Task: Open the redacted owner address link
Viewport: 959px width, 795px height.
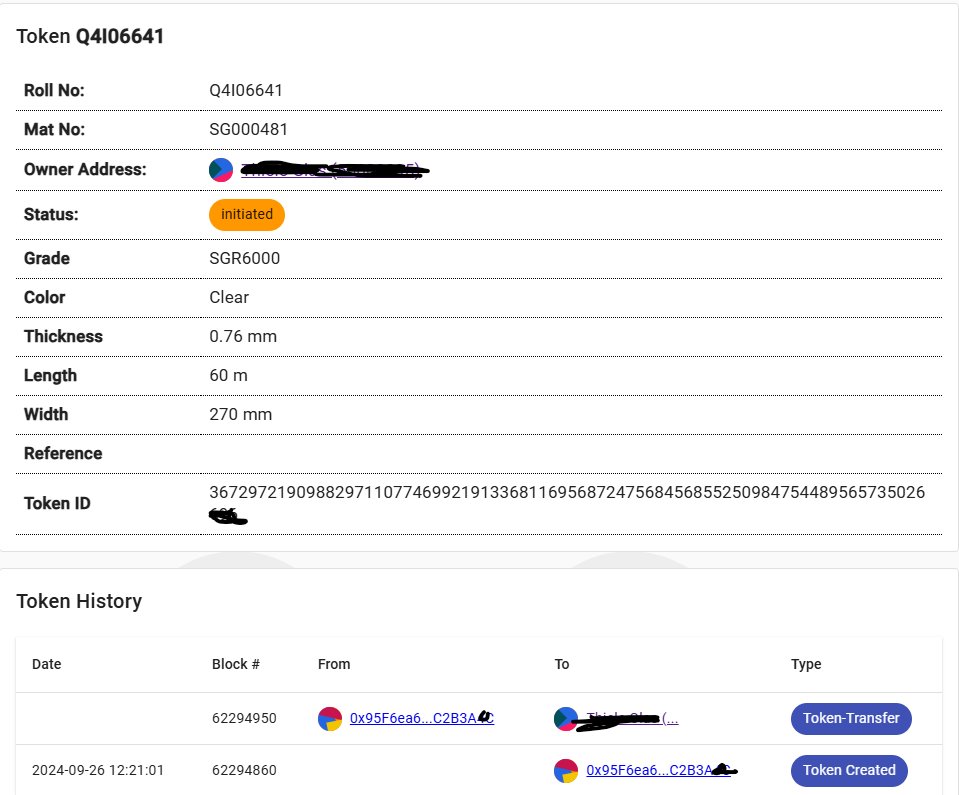Action: point(333,169)
